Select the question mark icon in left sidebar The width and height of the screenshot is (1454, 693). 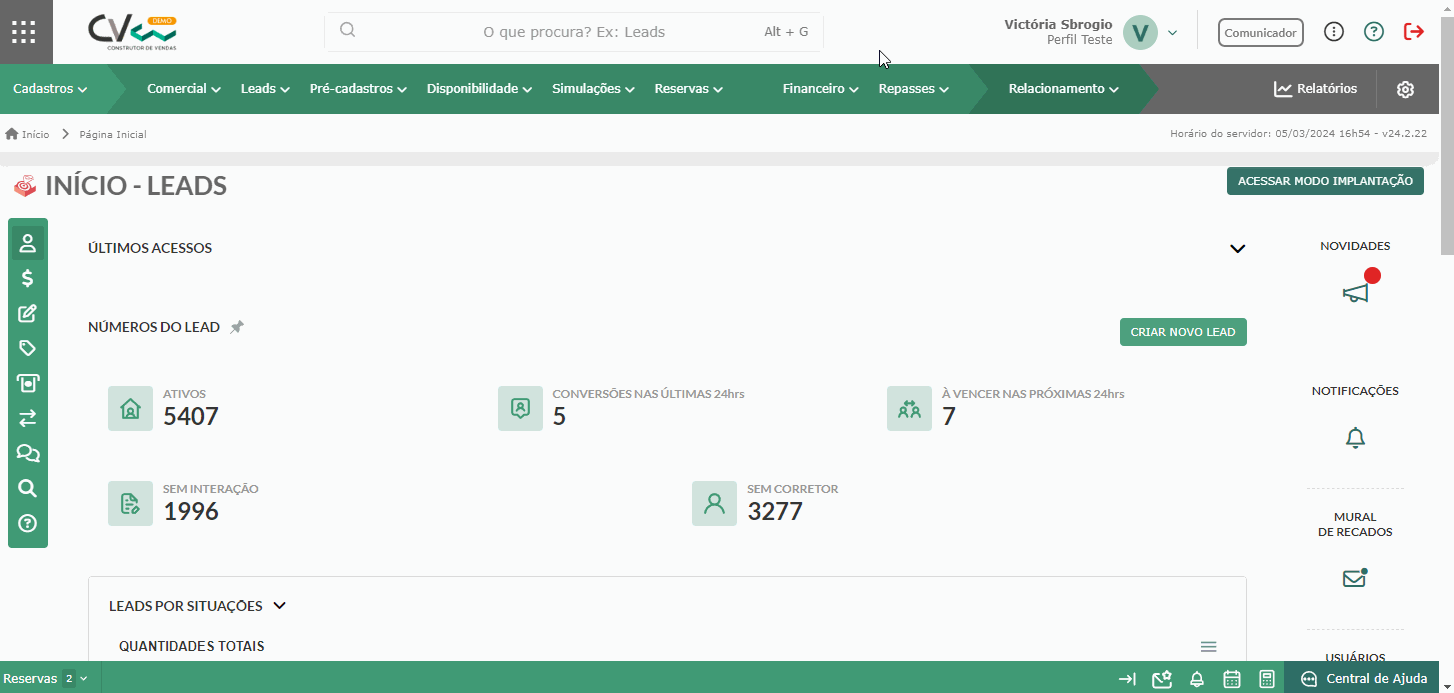click(28, 523)
